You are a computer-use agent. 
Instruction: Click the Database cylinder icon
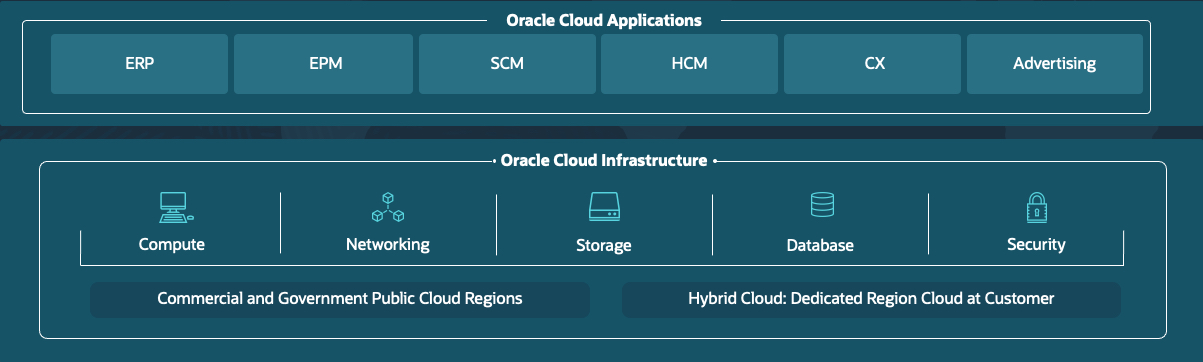[x=822, y=206]
